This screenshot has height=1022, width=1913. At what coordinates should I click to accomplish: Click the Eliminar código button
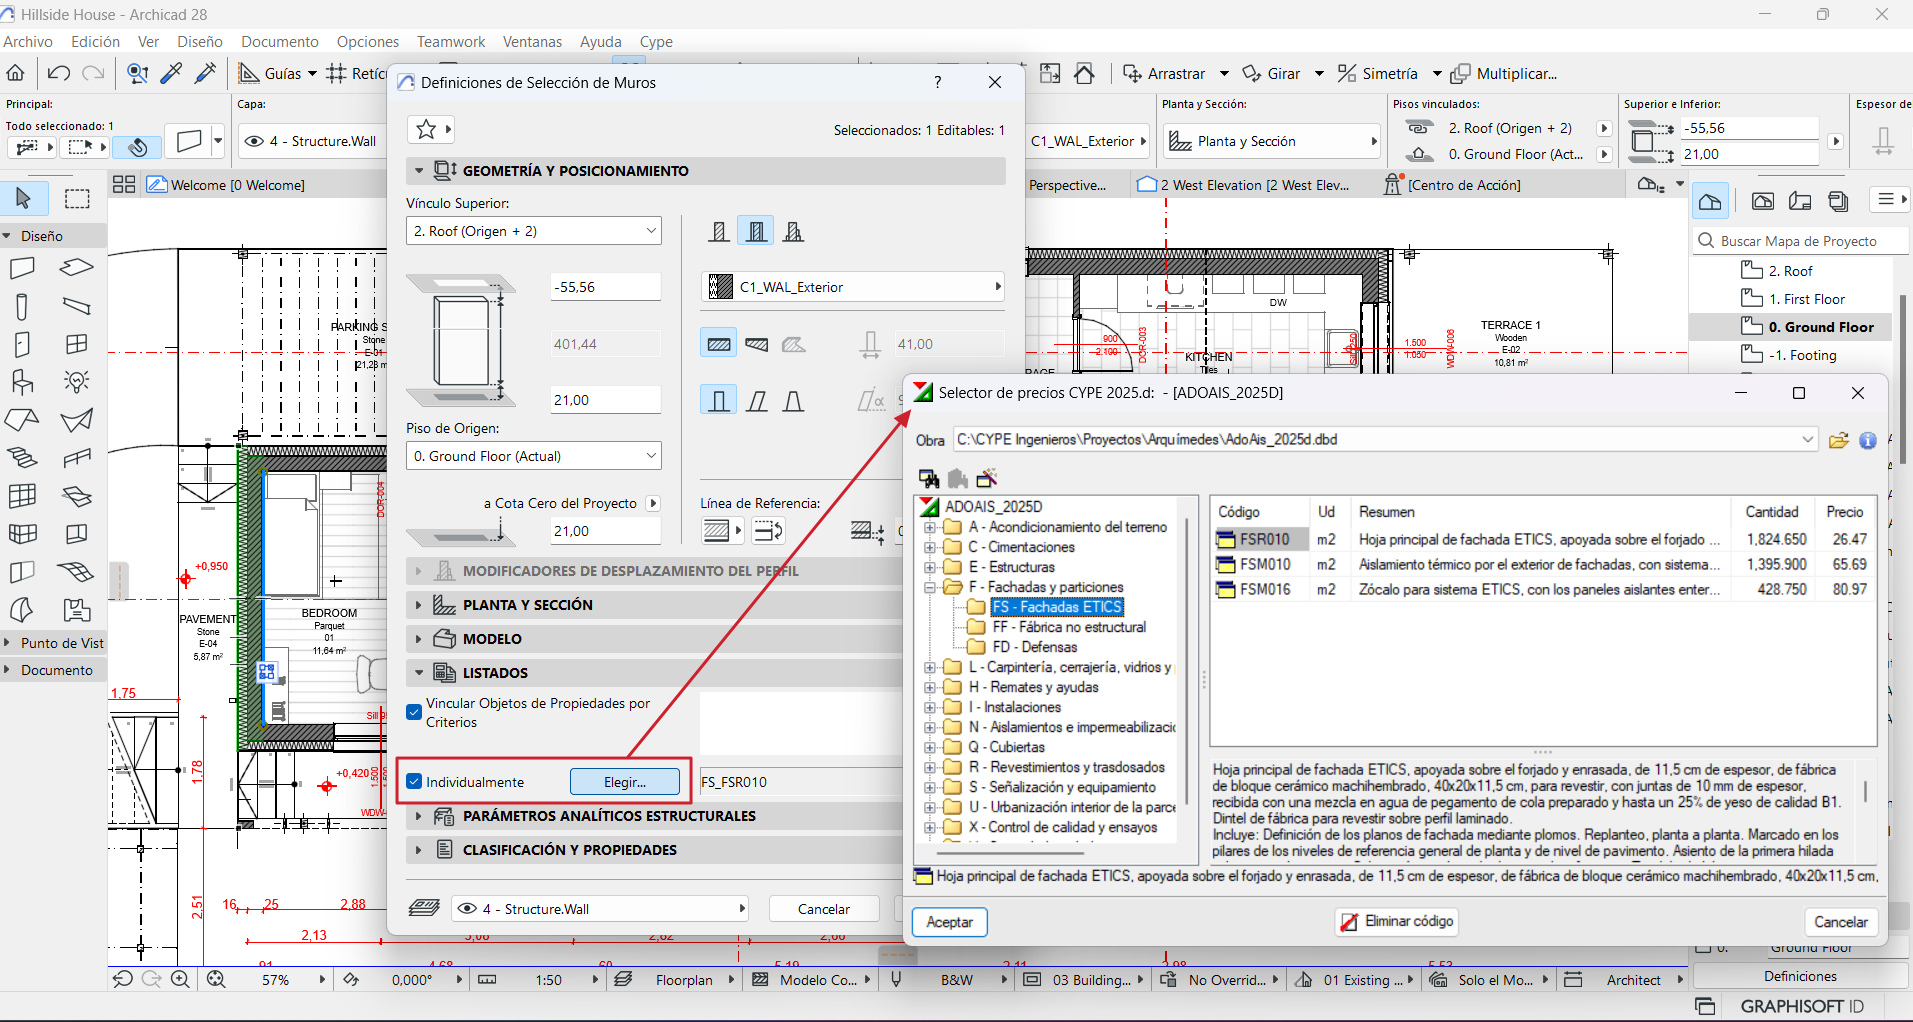[x=1396, y=921]
